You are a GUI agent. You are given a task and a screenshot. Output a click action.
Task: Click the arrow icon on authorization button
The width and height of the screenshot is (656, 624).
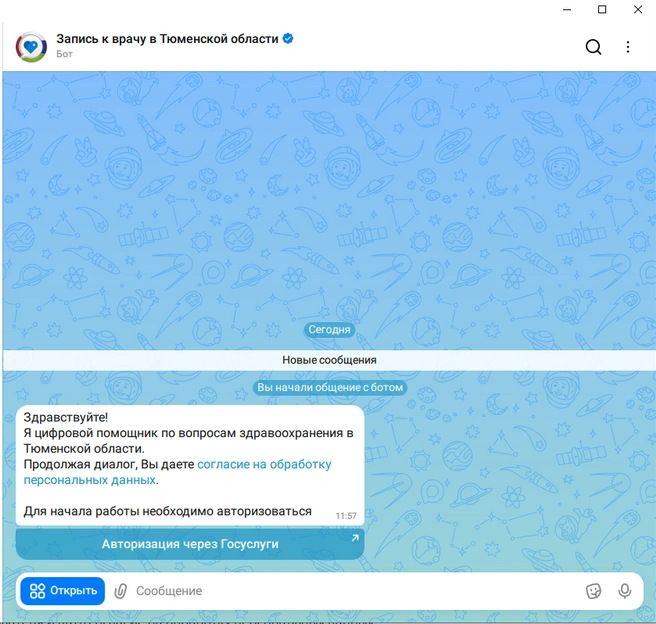click(x=355, y=538)
